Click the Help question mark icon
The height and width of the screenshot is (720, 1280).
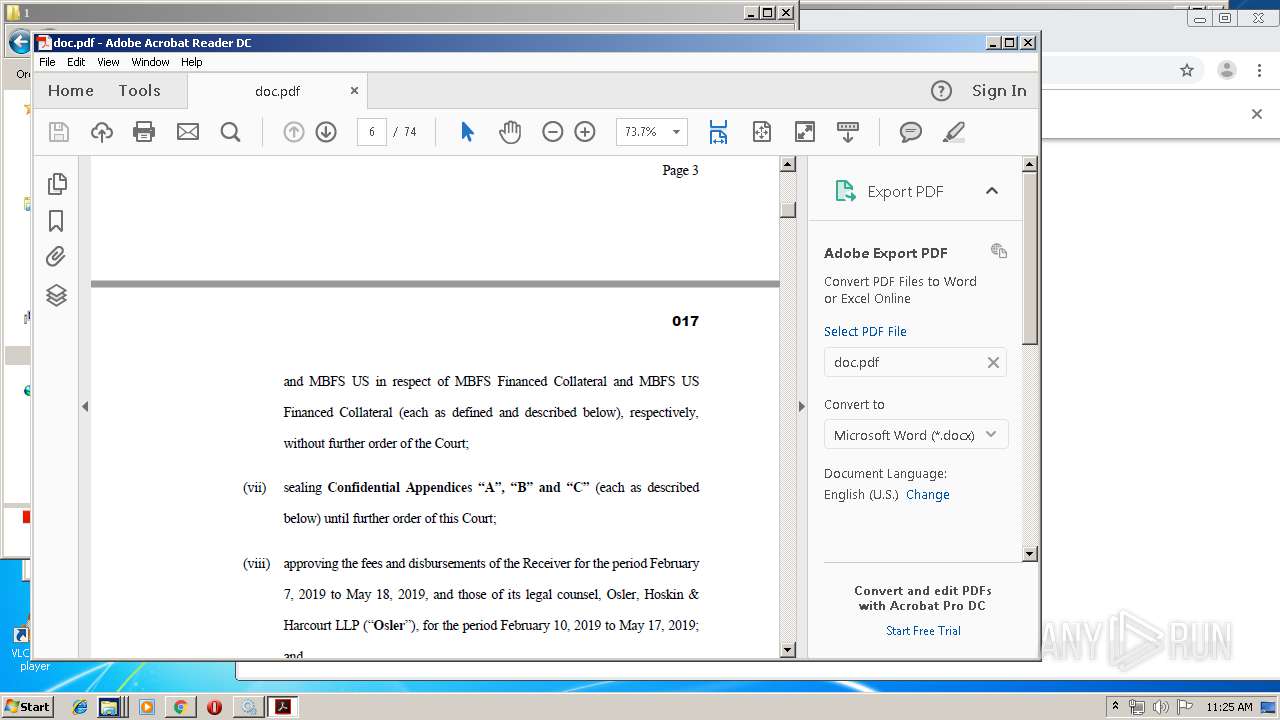pyautogui.click(x=941, y=91)
